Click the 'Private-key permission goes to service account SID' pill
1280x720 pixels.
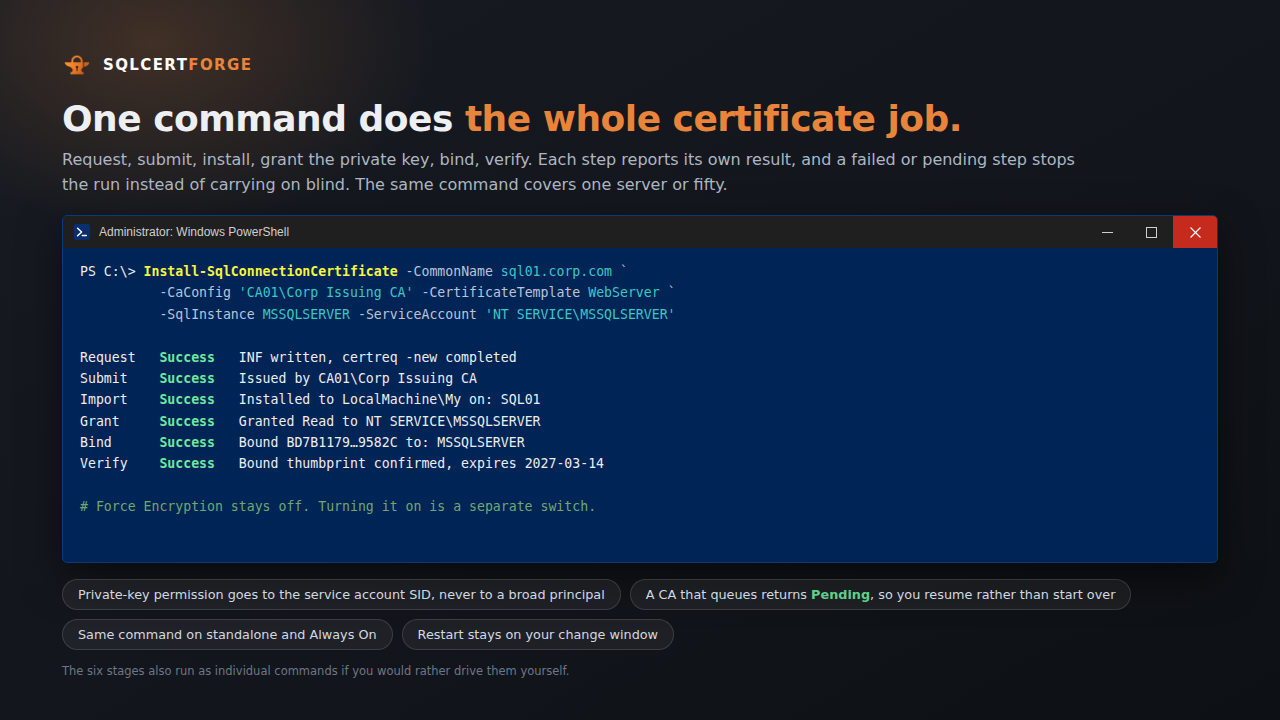(341, 595)
